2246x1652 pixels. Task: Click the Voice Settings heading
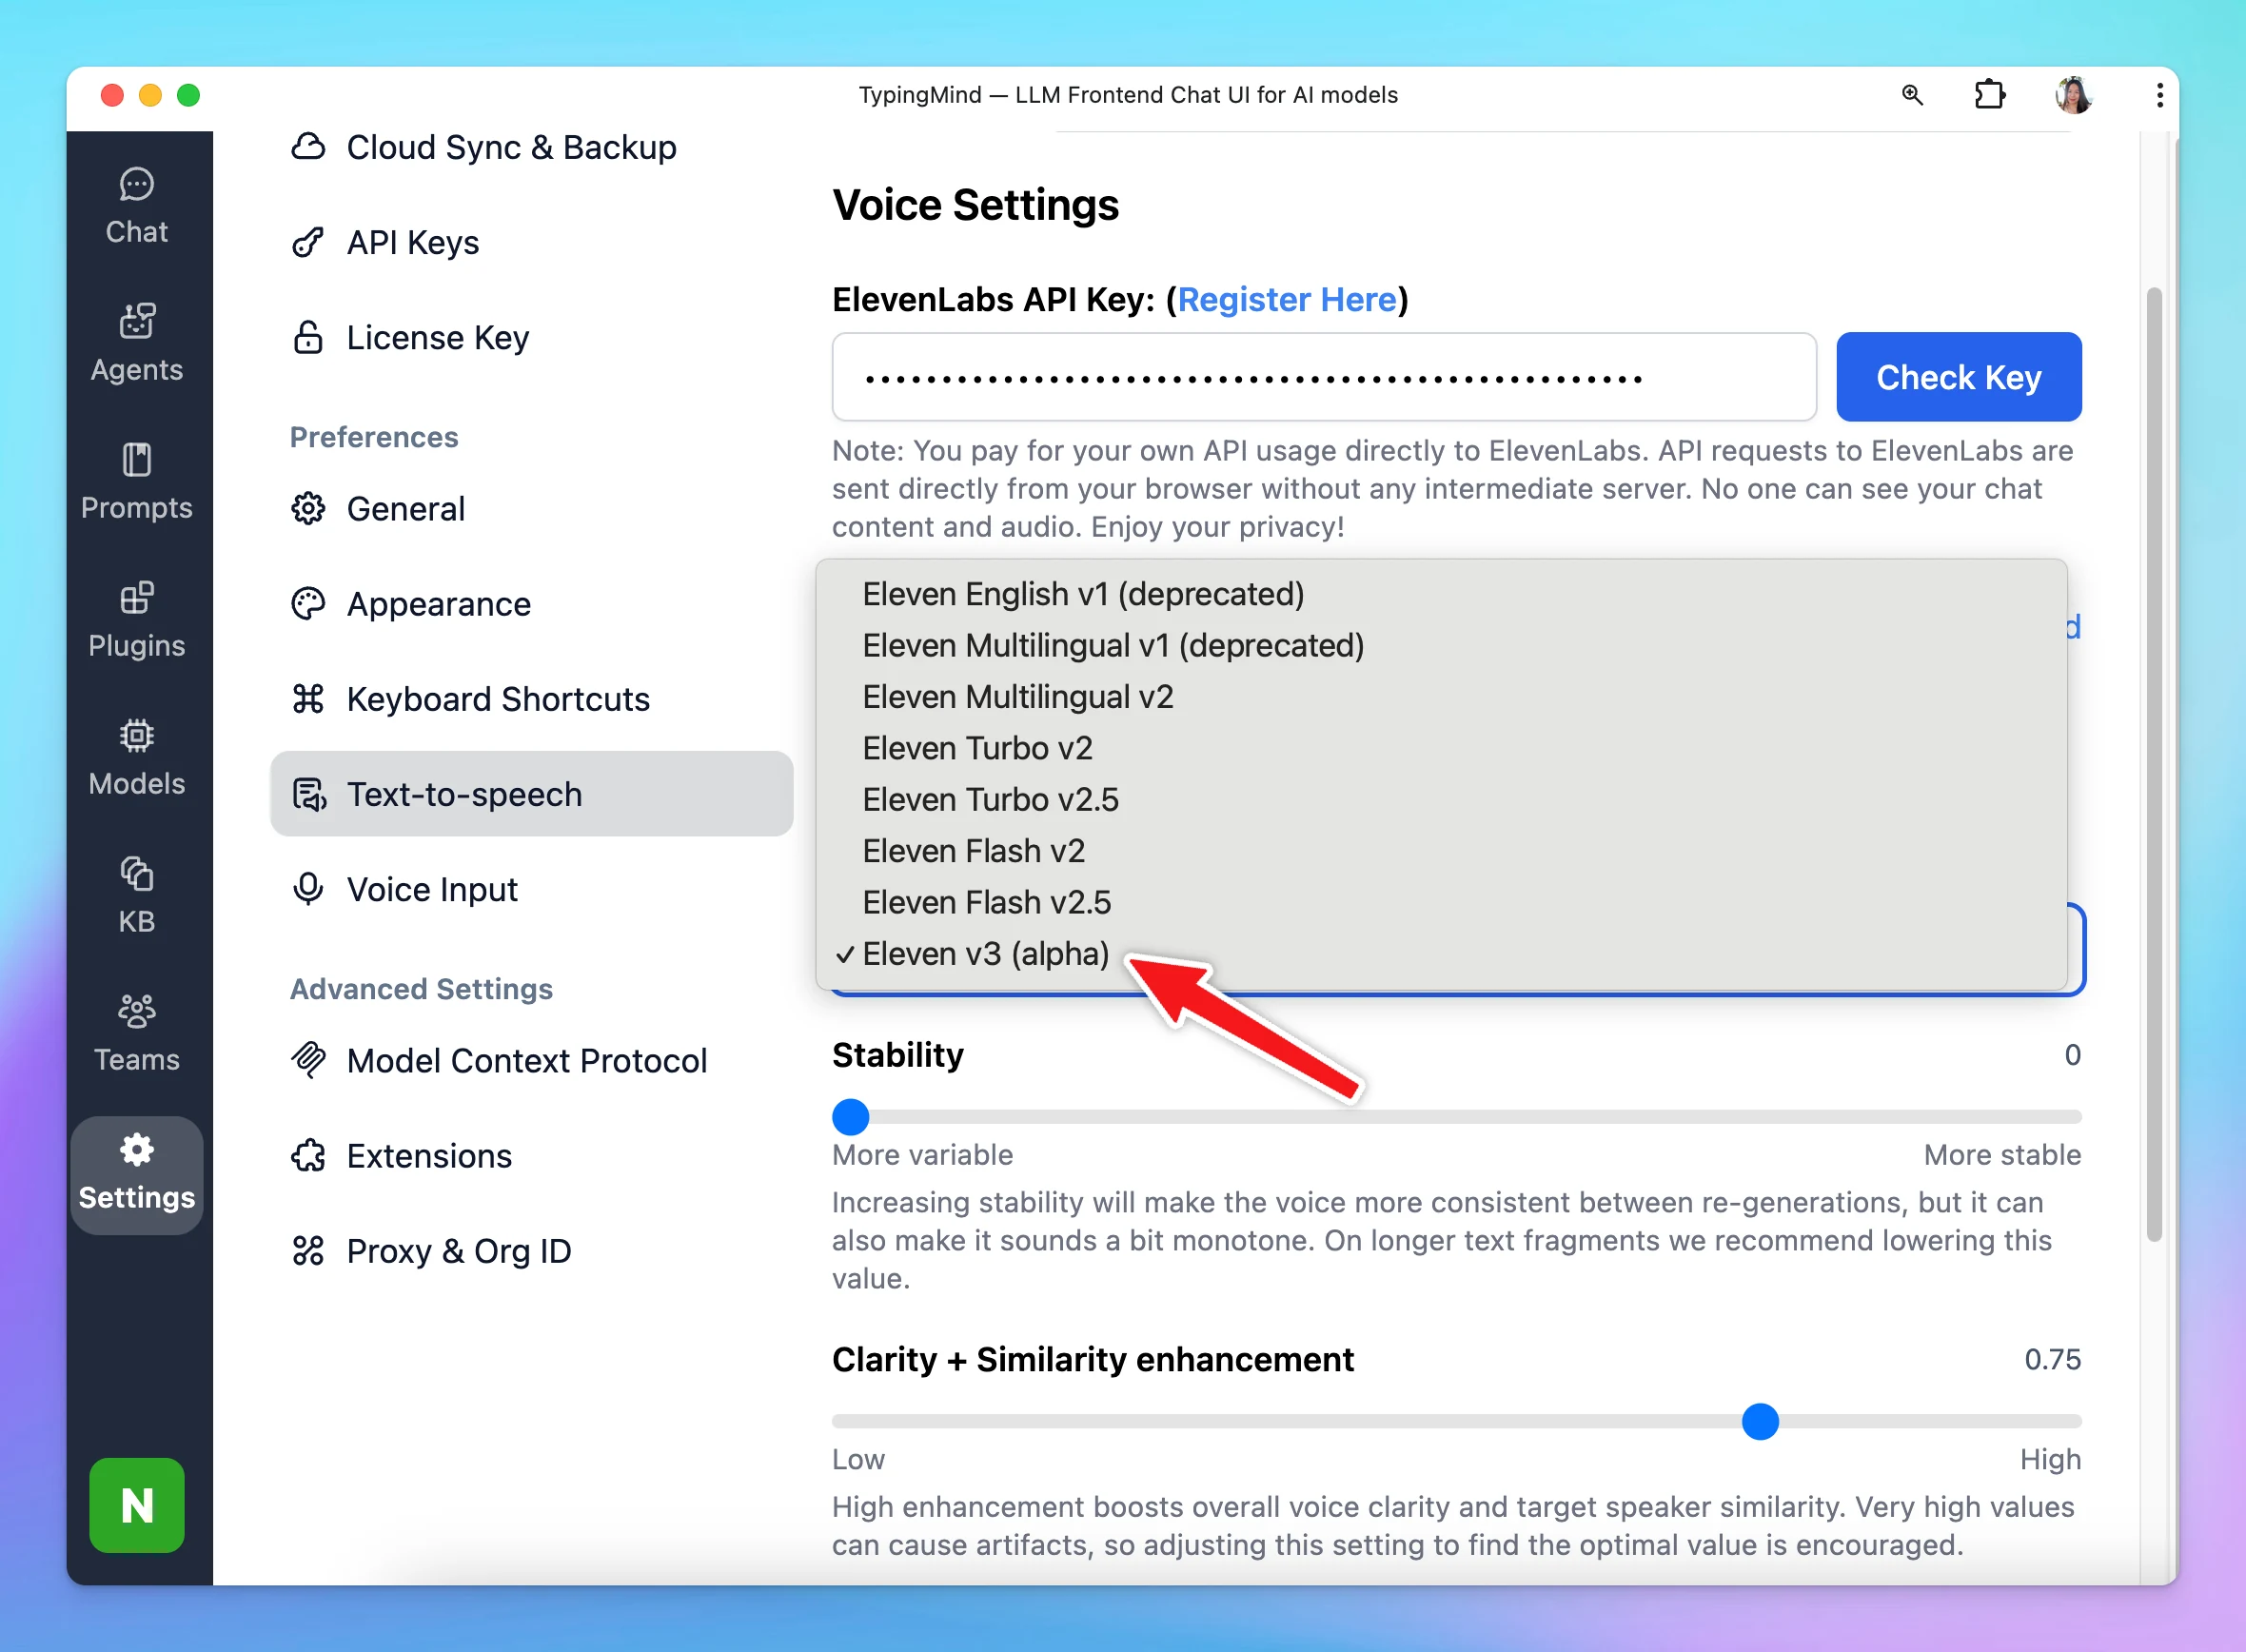975,205
